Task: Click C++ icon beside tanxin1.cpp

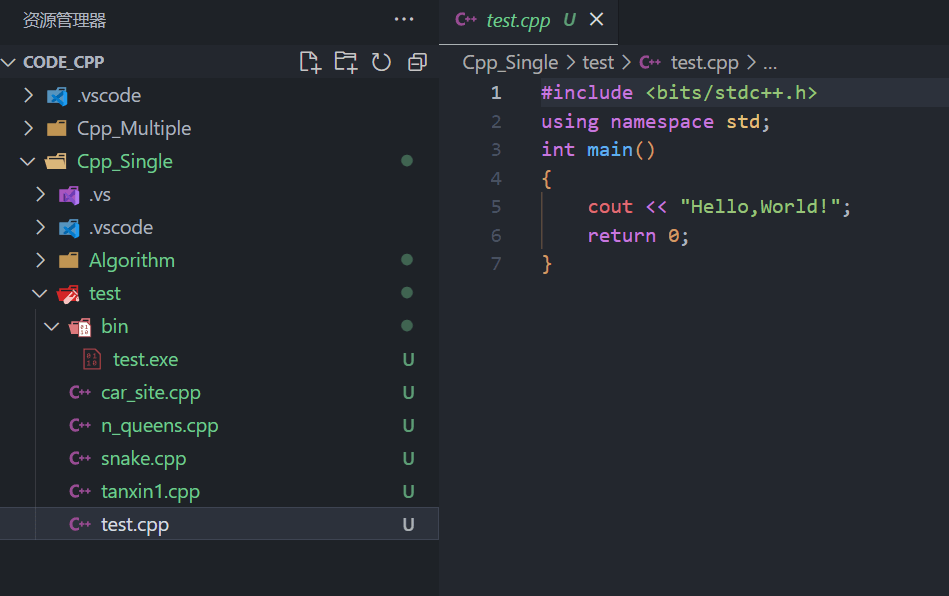Action: point(80,491)
